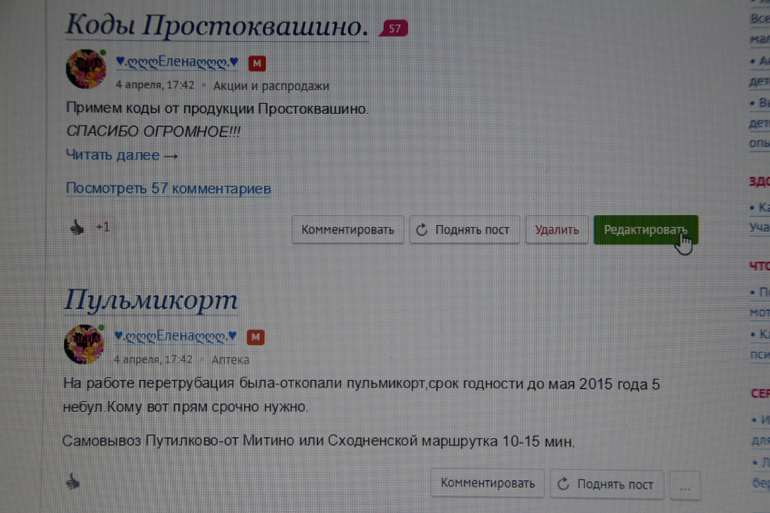Click the red M badge in first post
Viewport: 770px width, 513px height.
pos(257,64)
